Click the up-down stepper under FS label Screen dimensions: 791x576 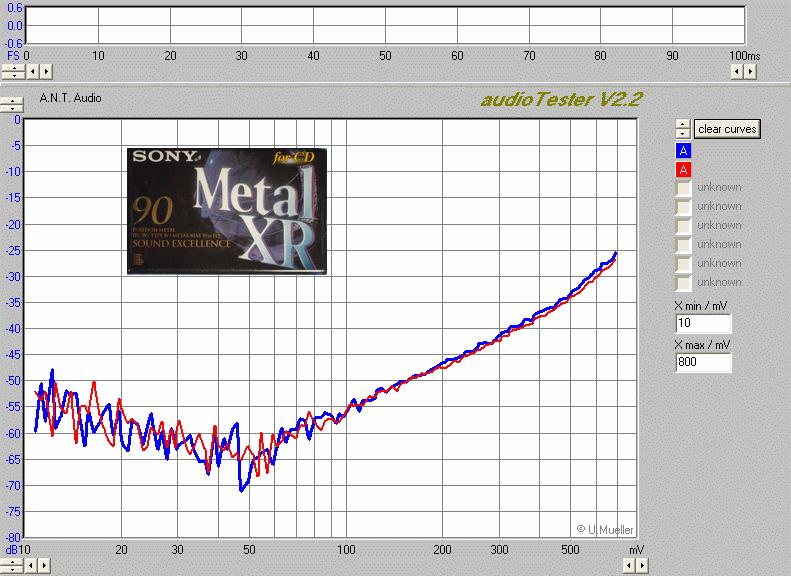click(x=12, y=71)
